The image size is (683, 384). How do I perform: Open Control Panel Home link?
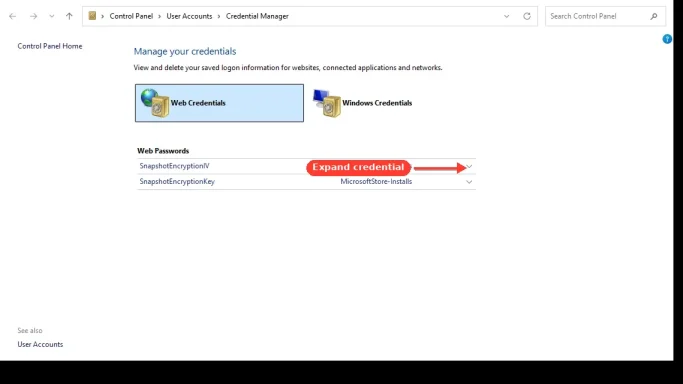pyautogui.click(x=50, y=46)
